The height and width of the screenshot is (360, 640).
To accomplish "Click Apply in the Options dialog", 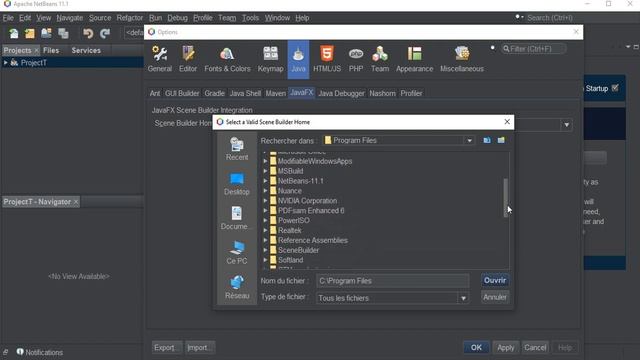I will pyautogui.click(x=505, y=347).
